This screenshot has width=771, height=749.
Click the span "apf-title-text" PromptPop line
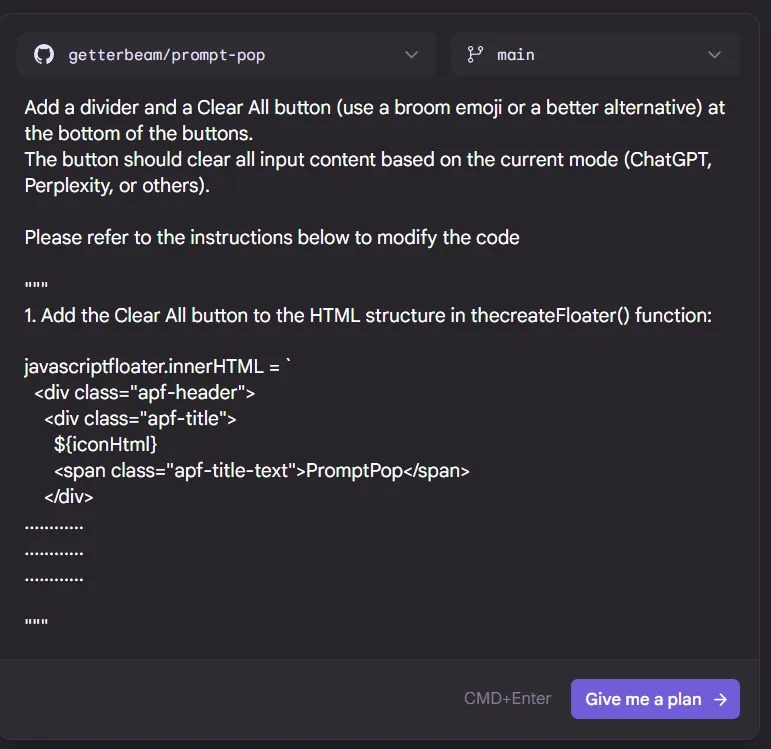261,471
